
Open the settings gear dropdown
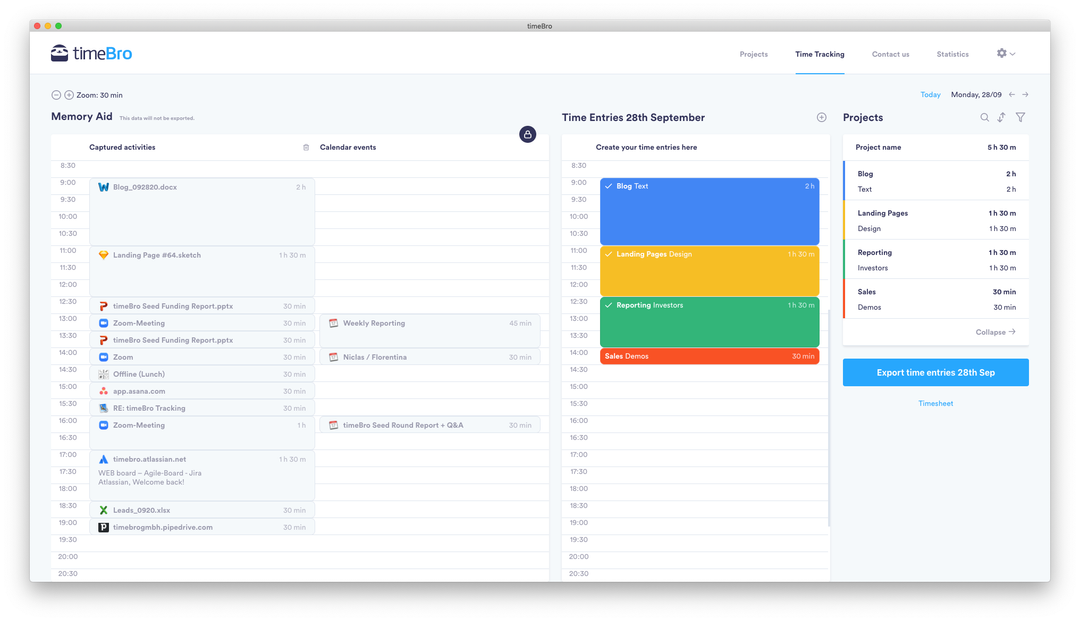point(1005,54)
